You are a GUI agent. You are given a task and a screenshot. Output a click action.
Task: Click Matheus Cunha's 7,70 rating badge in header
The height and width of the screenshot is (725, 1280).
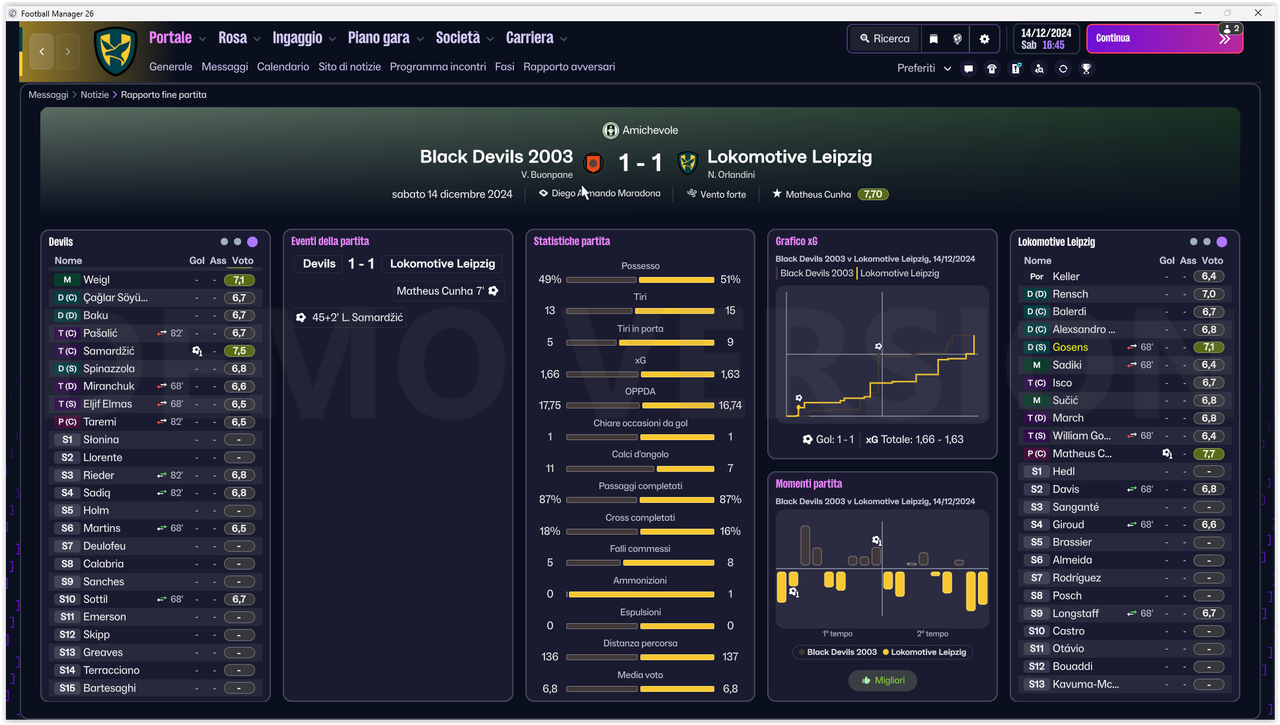873,194
